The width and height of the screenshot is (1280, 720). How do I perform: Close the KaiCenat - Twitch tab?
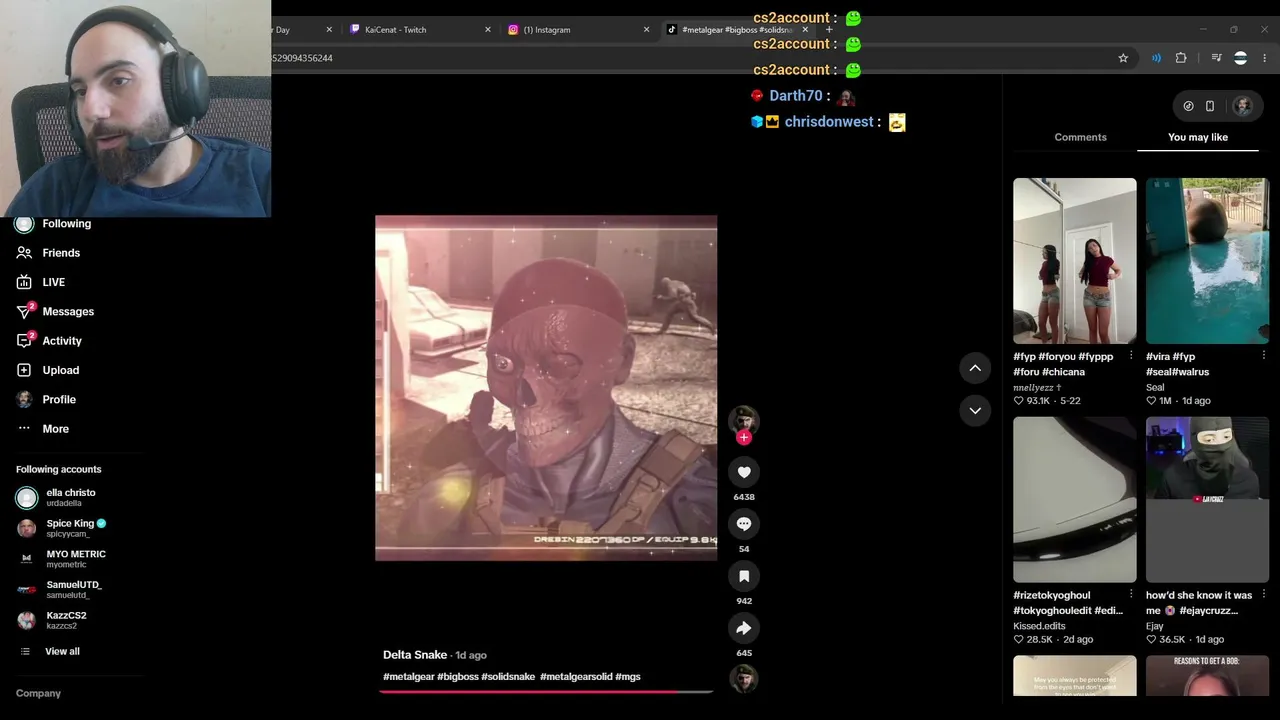pyautogui.click(x=488, y=30)
